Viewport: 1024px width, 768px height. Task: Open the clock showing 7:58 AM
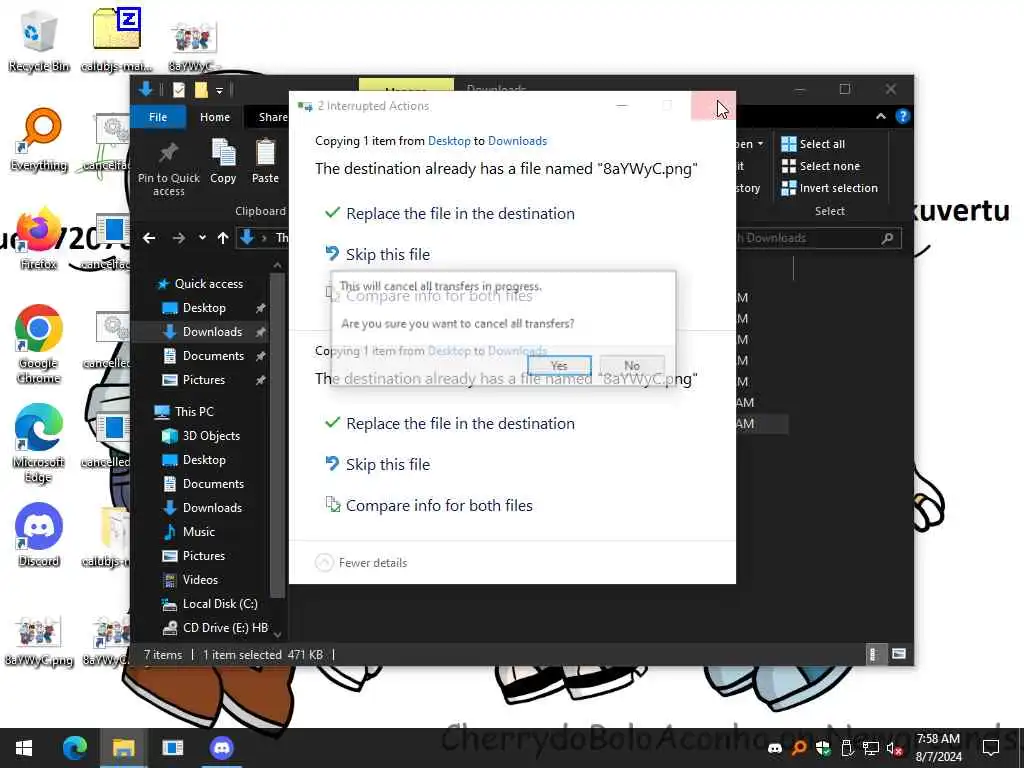pyautogui.click(x=938, y=748)
